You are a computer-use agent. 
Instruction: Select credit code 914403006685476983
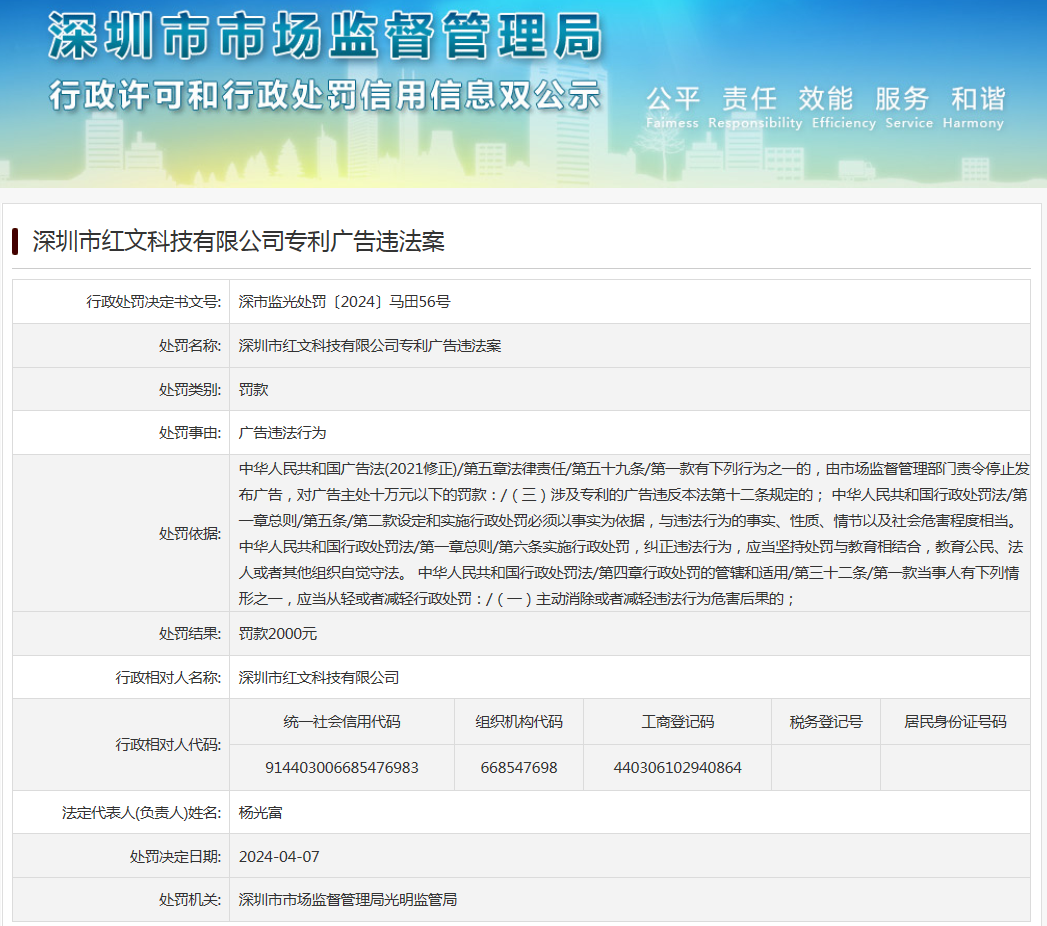pos(341,767)
